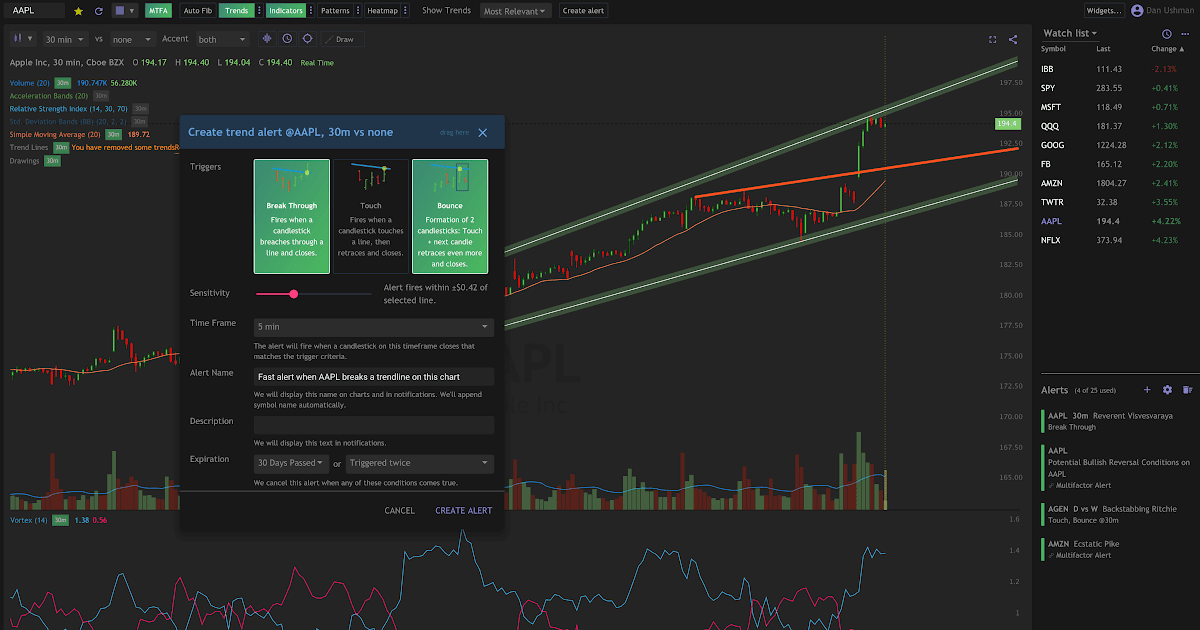The image size is (1200, 630).
Task: Open the Most Relevant trends dropdown
Action: 514,11
